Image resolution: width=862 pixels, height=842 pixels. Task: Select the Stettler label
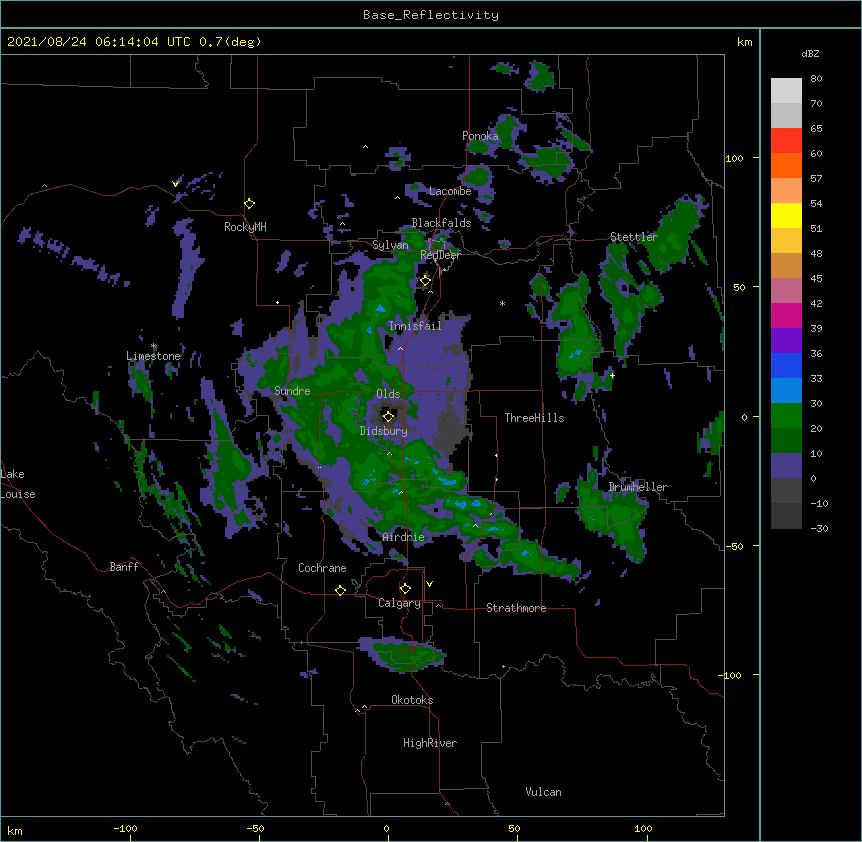pos(634,237)
